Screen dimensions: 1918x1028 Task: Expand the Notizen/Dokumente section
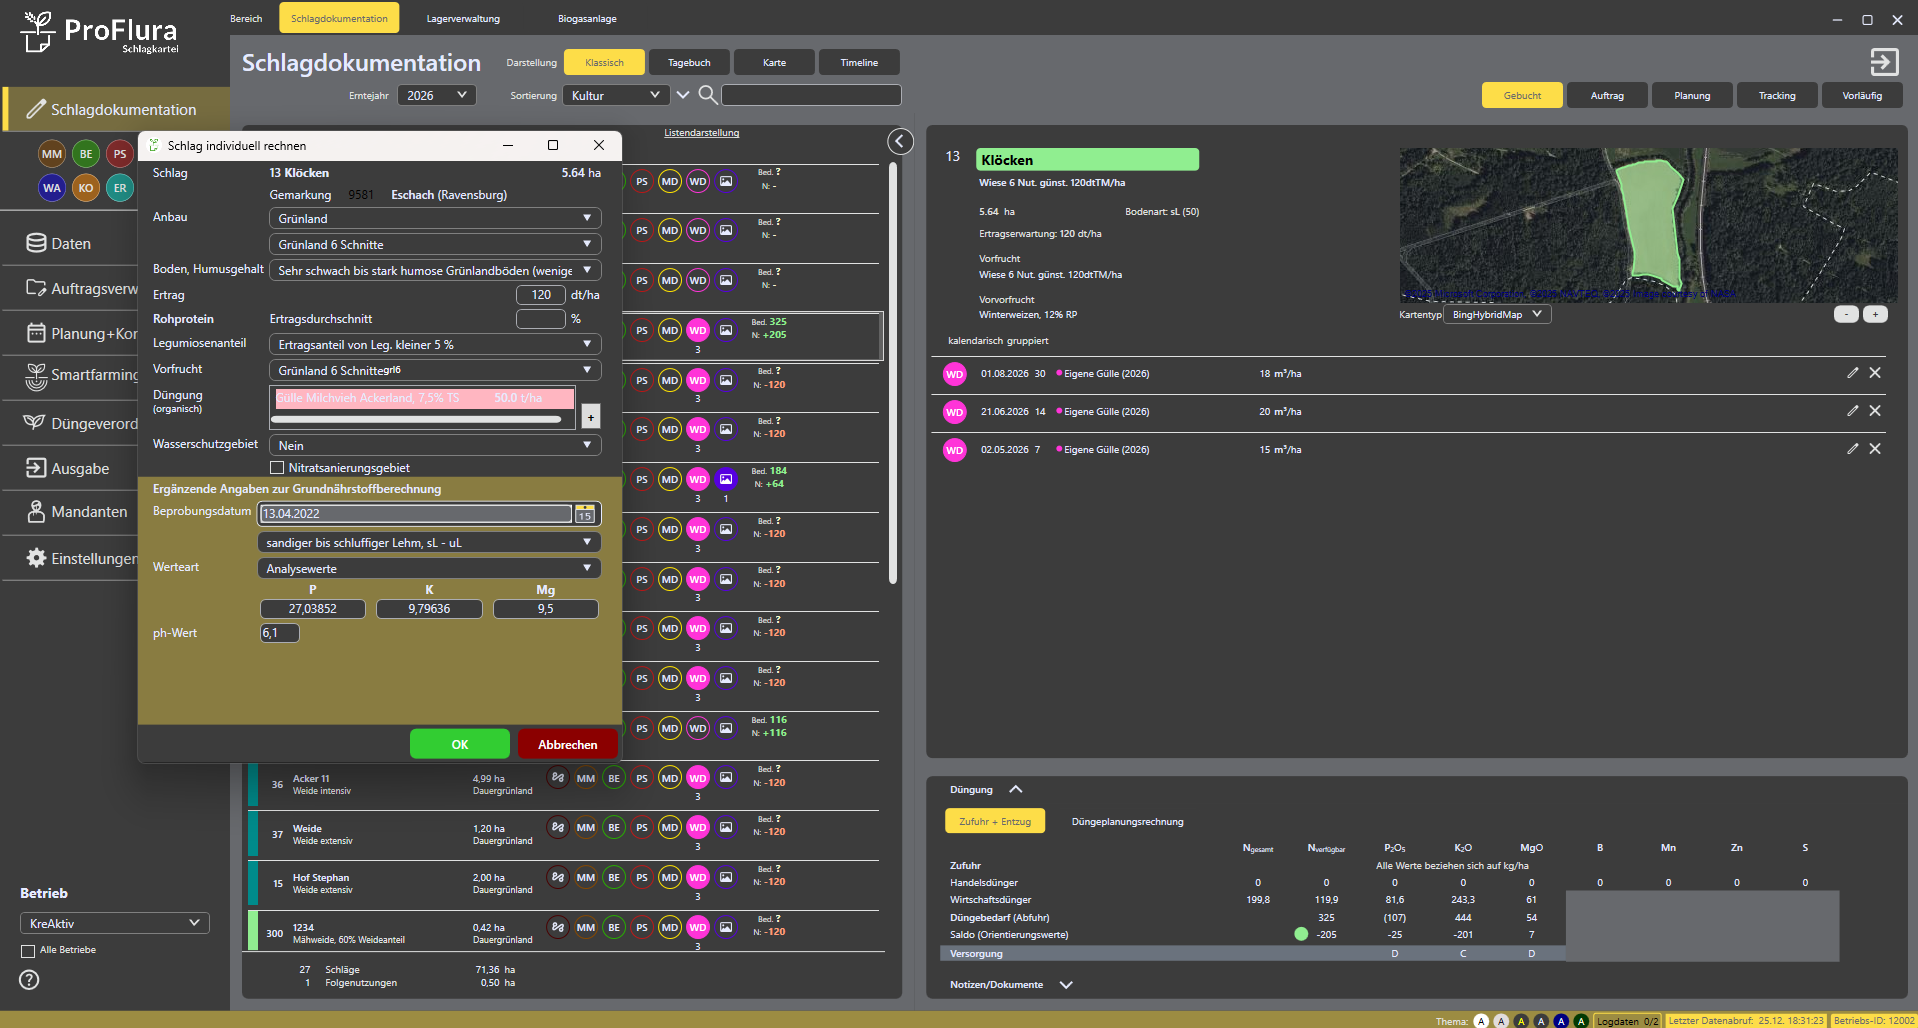(x=1066, y=985)
